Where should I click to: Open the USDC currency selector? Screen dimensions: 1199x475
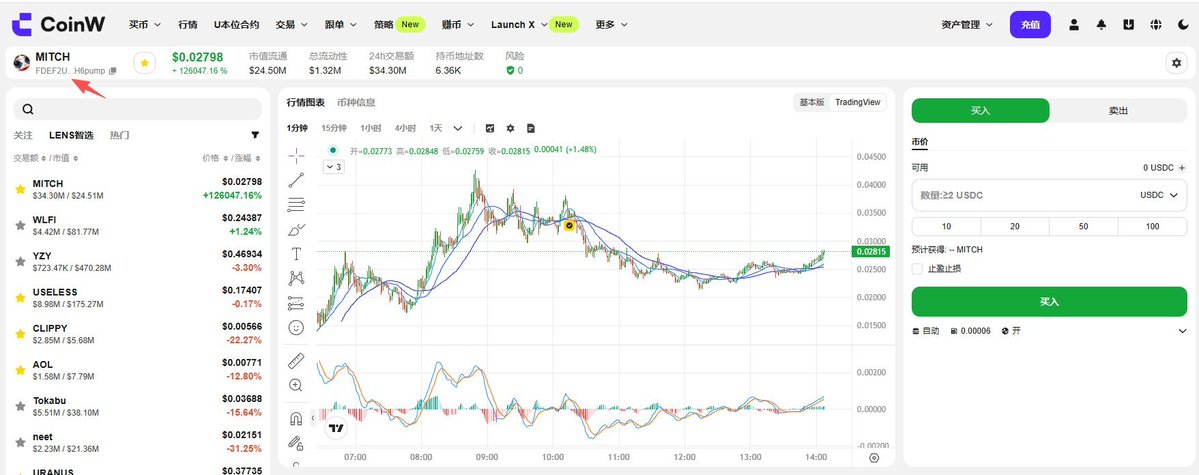(1159, 195)
